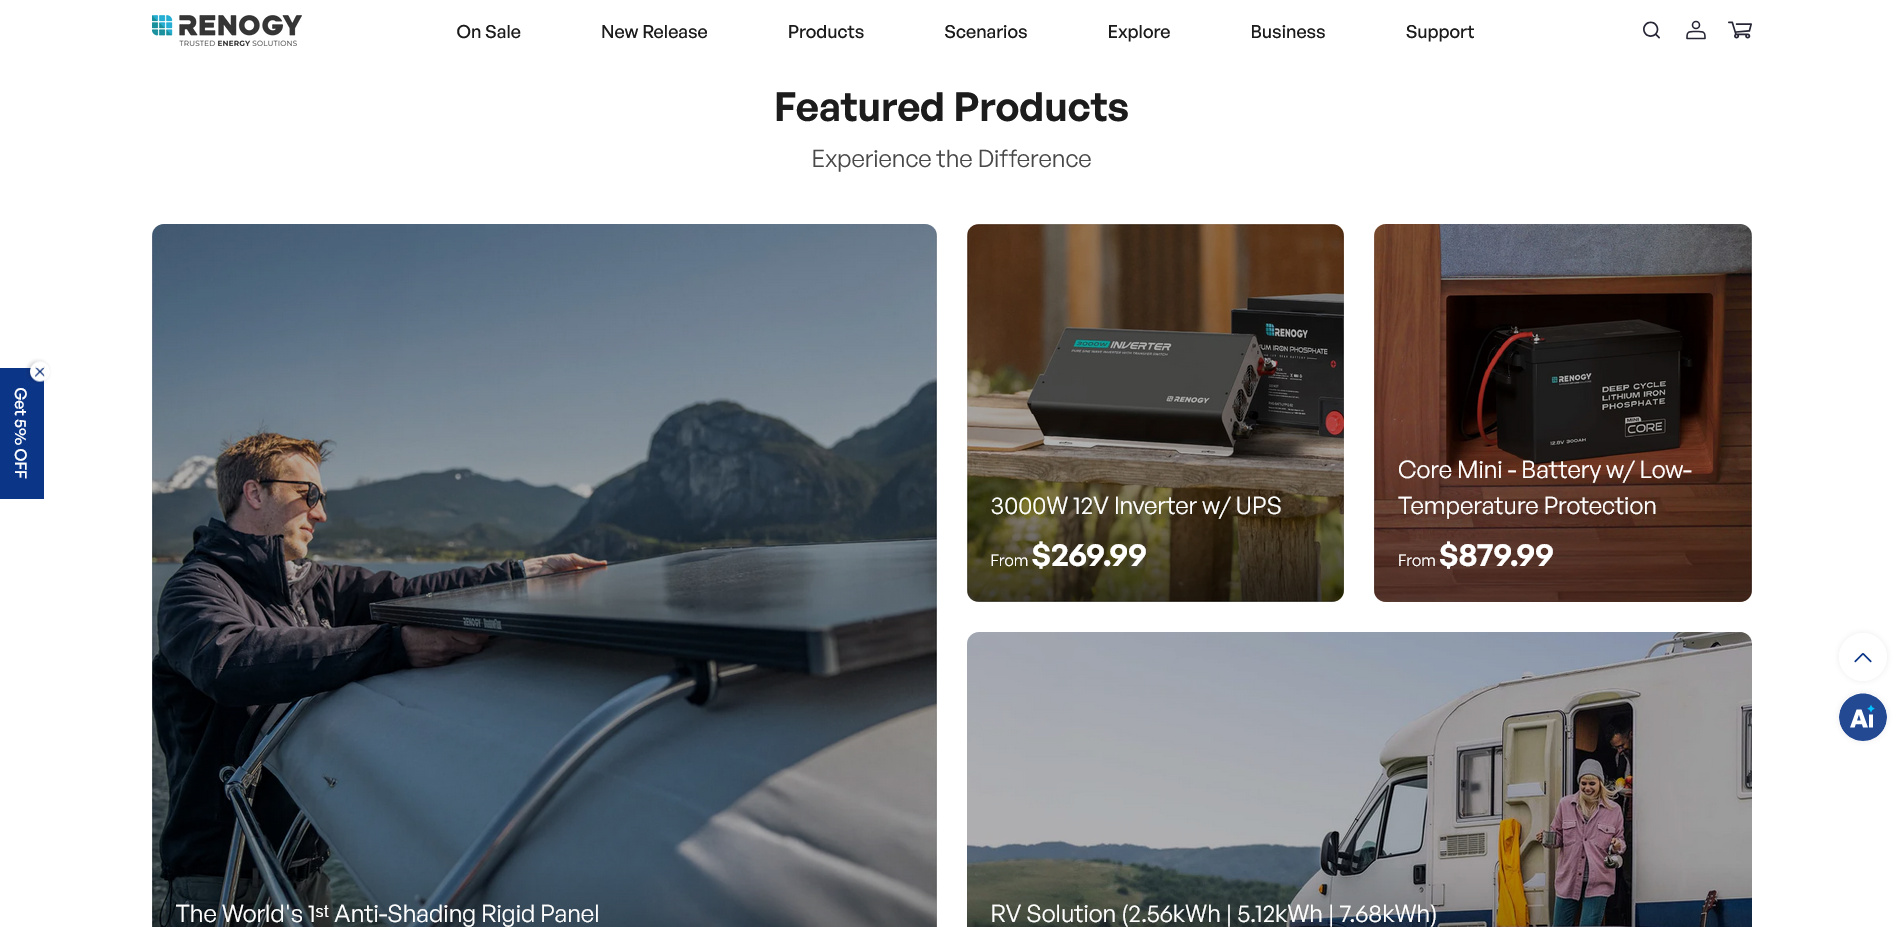
Task: Open the Core Mini Battery product card
Action: [x=1562, y=412]
